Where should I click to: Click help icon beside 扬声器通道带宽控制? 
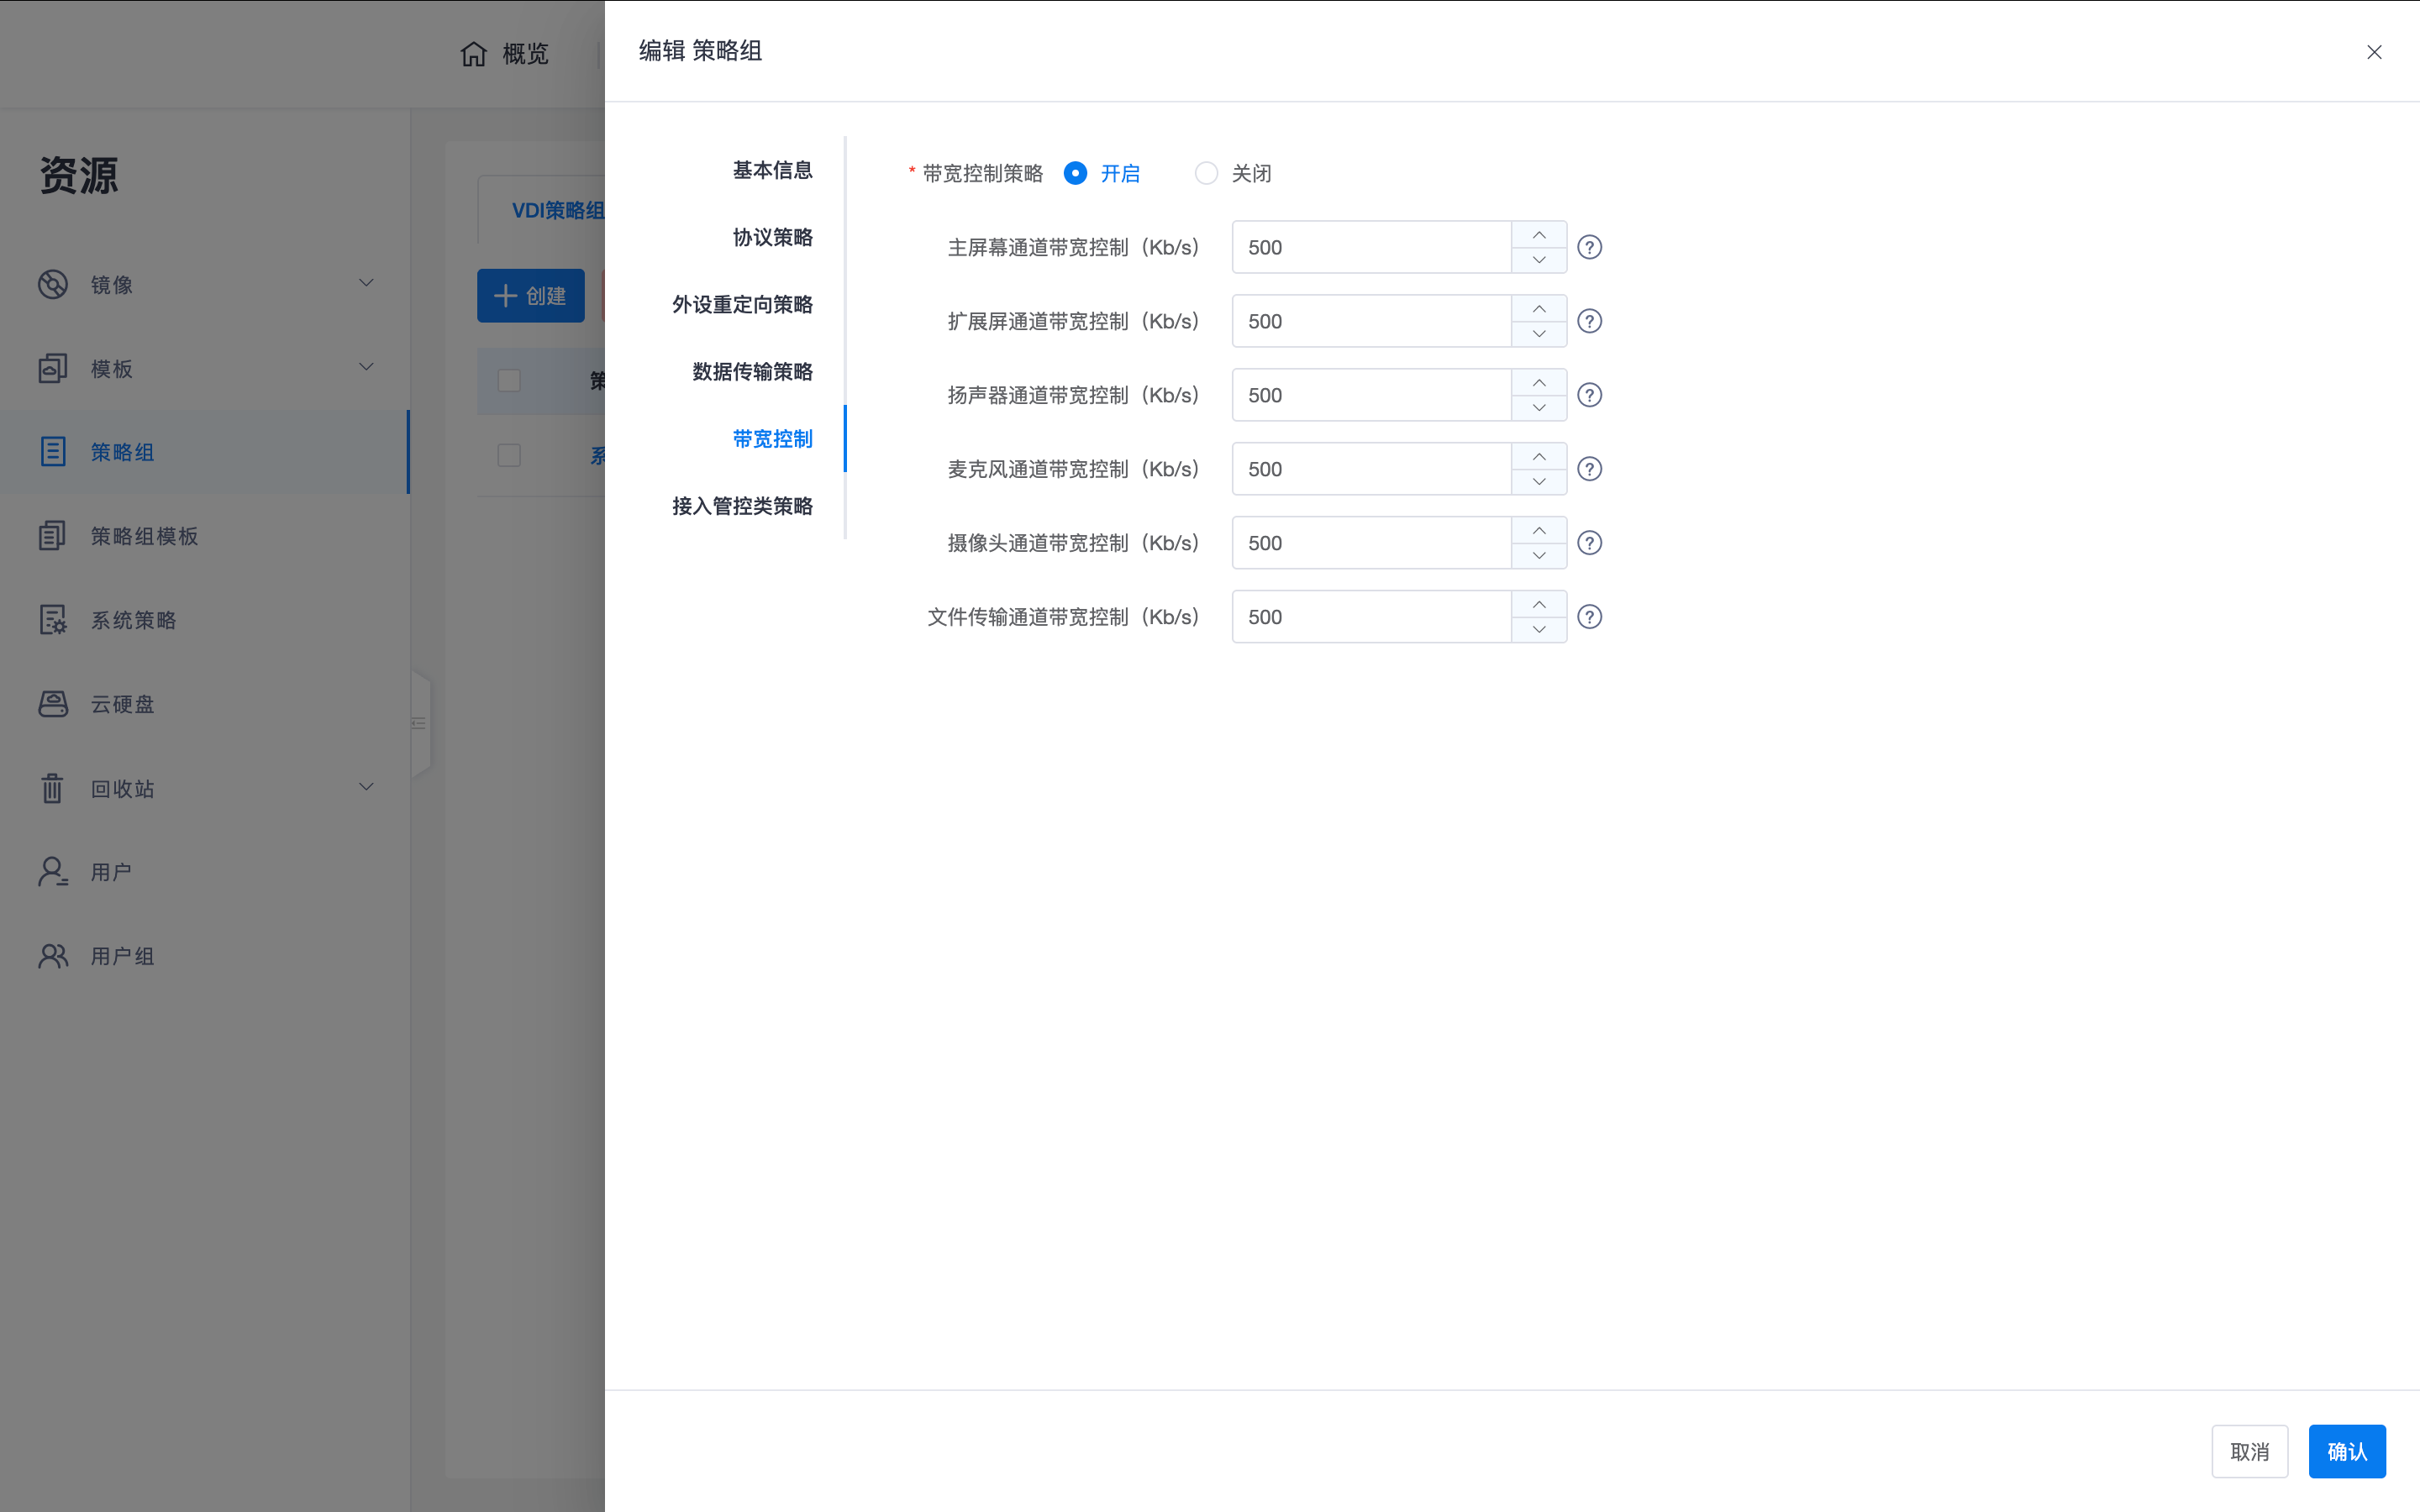tap(1589, 395)
